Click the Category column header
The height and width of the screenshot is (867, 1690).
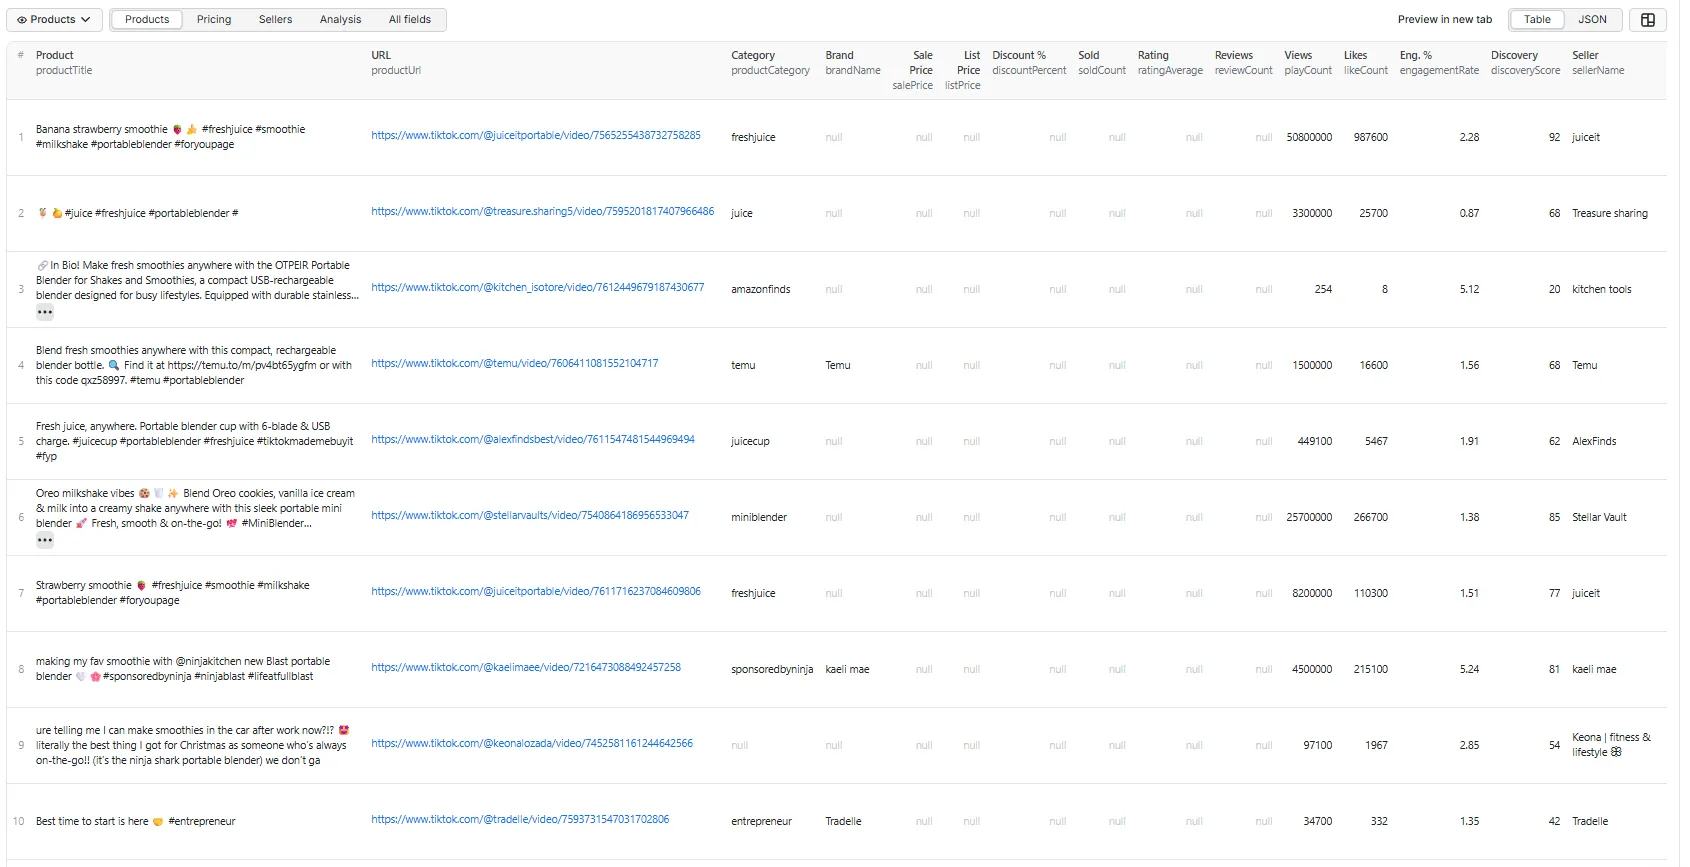click(753, 55)
